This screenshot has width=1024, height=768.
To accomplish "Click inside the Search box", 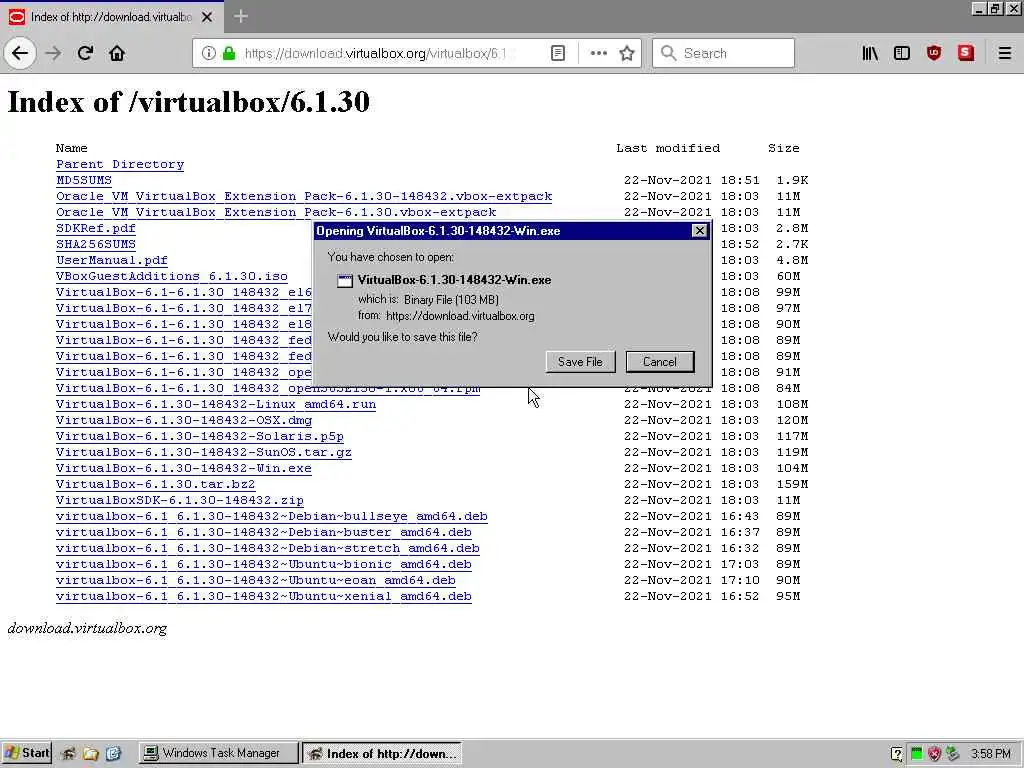I will [723, 53].
